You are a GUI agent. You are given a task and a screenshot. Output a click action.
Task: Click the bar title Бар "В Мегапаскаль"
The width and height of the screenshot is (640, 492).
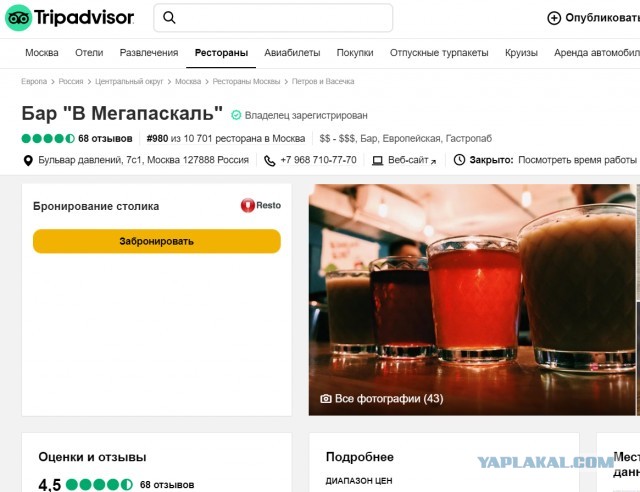(122, 113)
